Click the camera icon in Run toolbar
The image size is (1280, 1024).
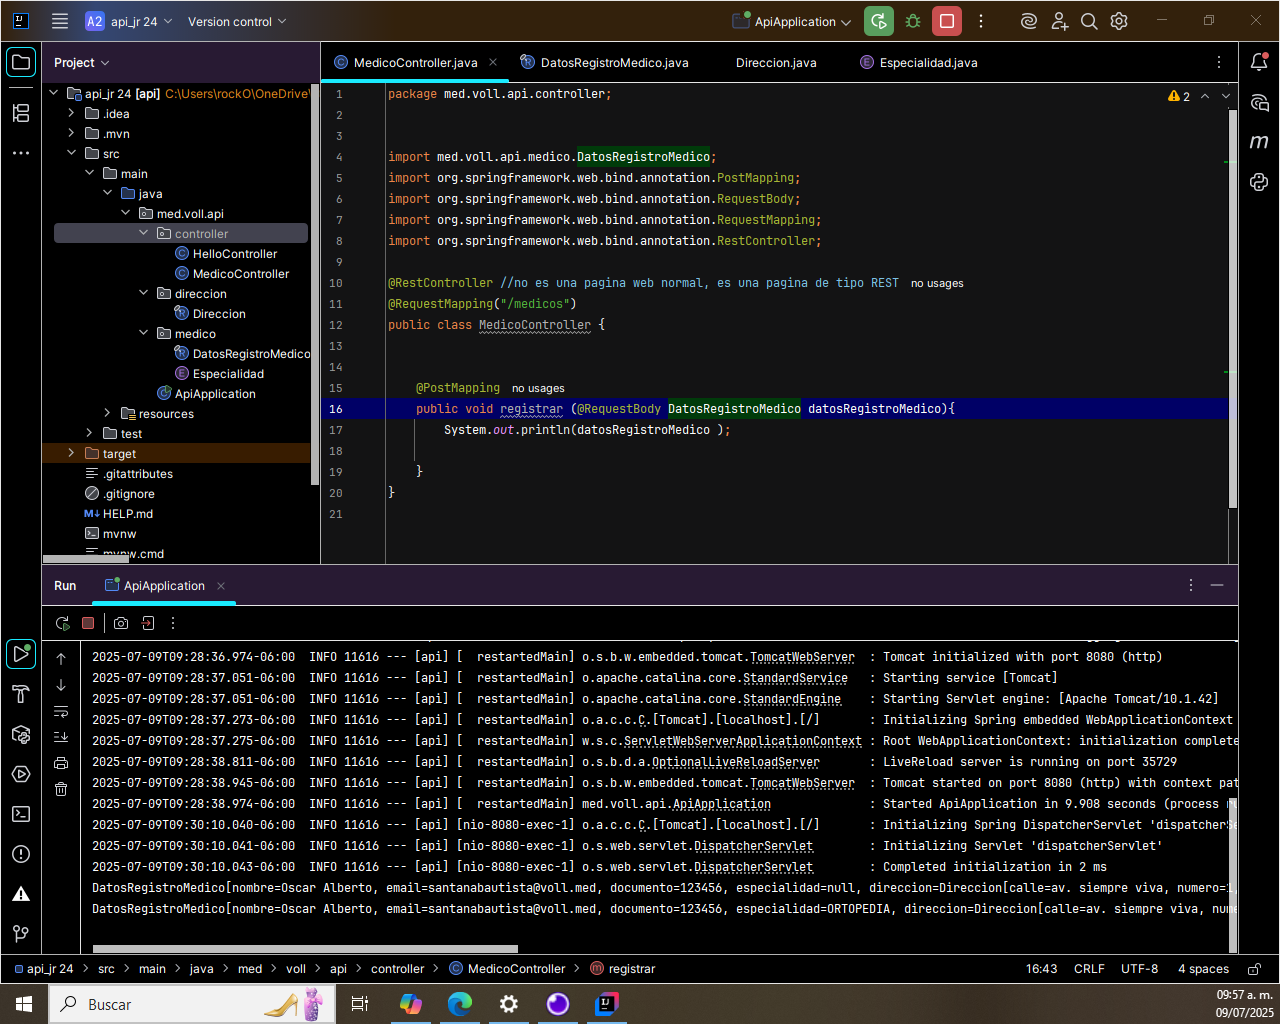pyautogui.click(x=121, y=623)
